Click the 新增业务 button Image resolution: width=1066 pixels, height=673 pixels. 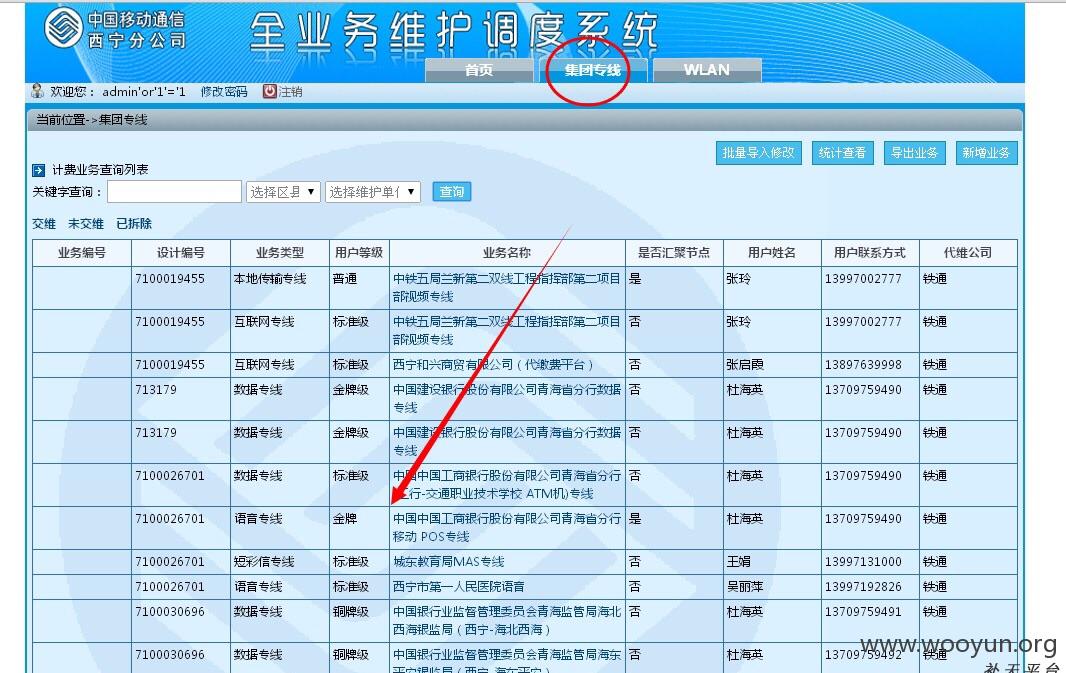986,153
